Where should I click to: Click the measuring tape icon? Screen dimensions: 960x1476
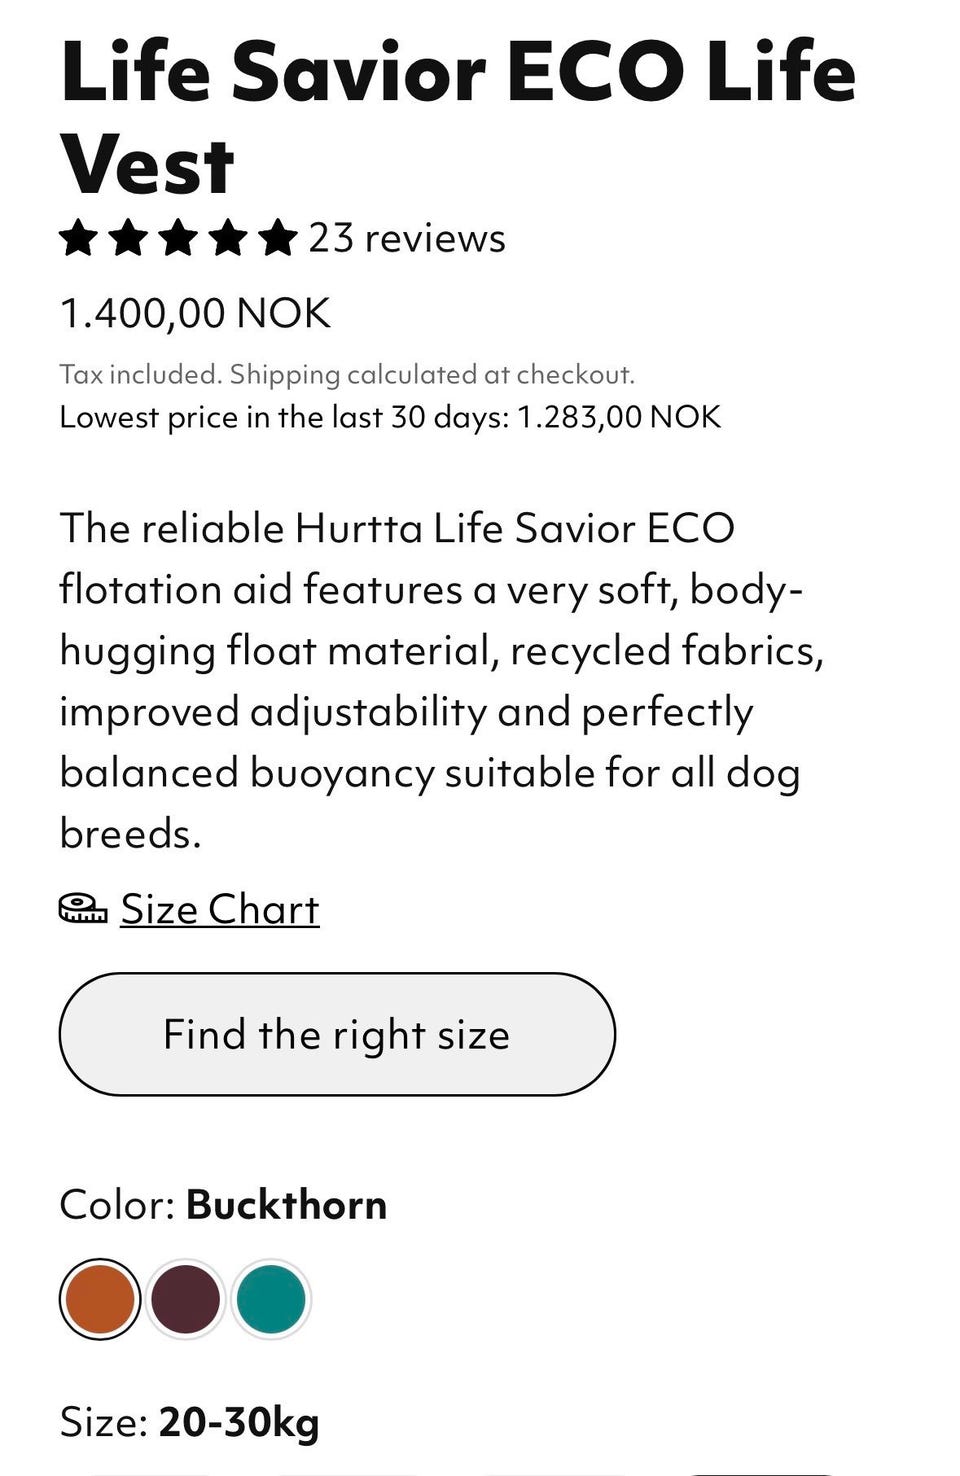coord(83,908)
